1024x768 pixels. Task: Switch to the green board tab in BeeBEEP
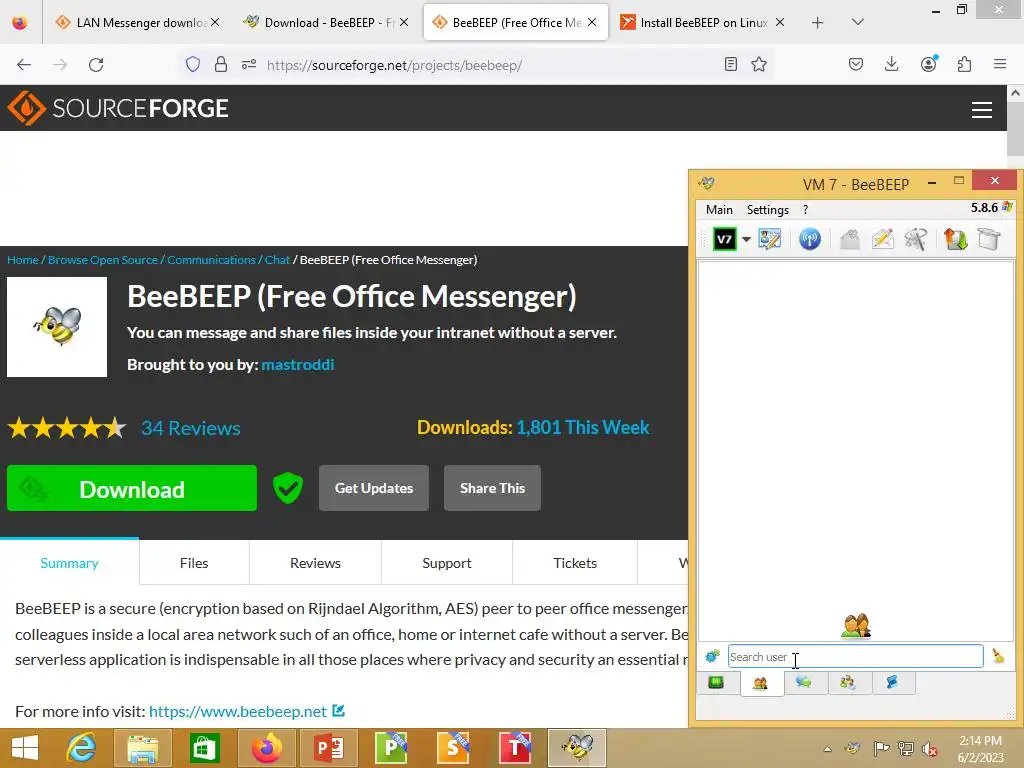[x=716, y=683]
